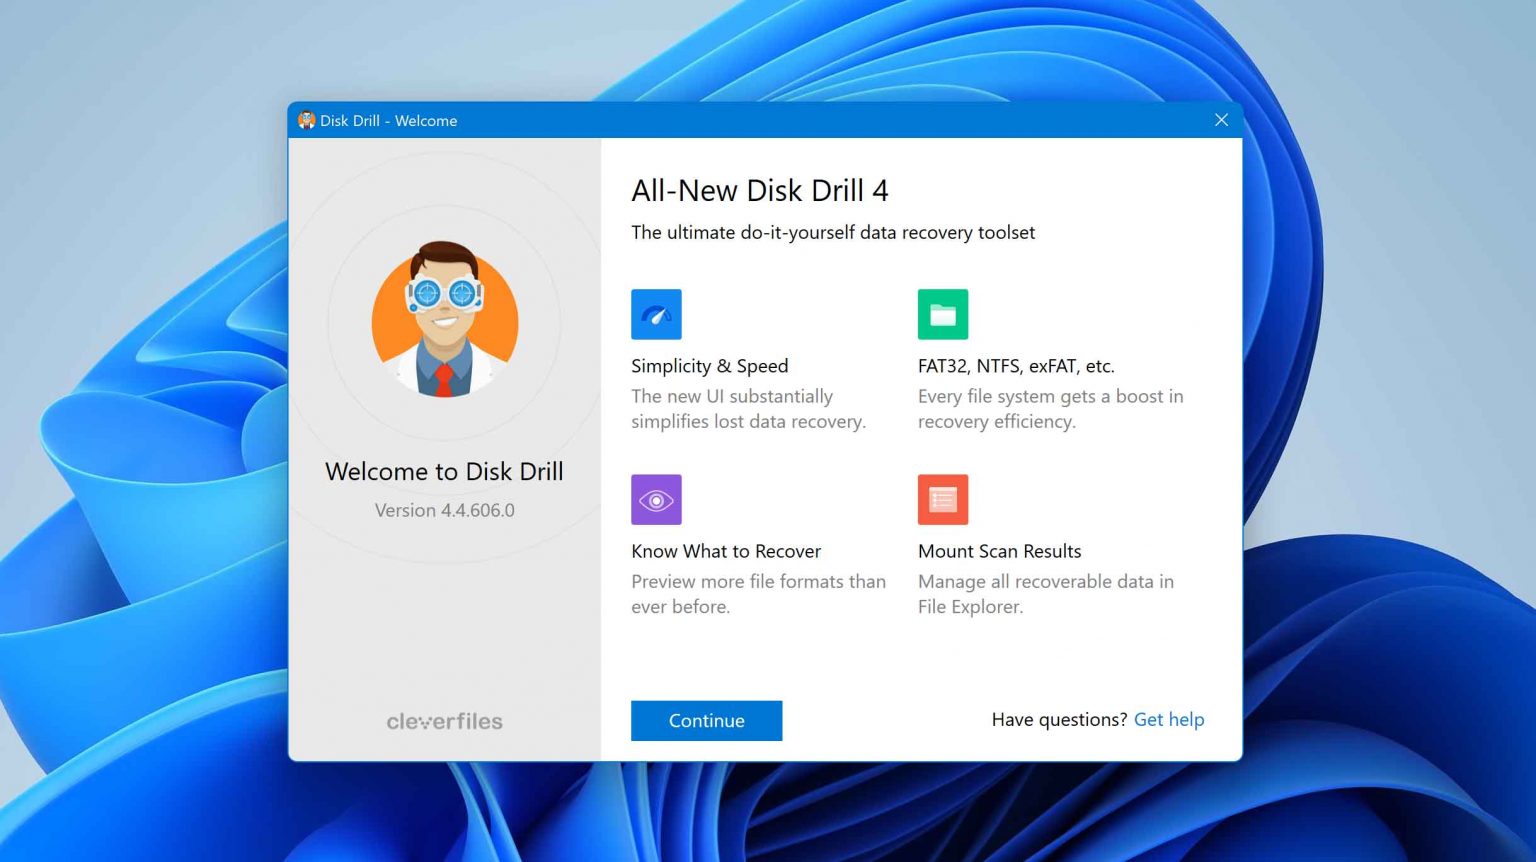The width and height of the screenshot is (1536, 862).
Task: Click the red list Mount Scan Results icon
Action: [942, 499]
